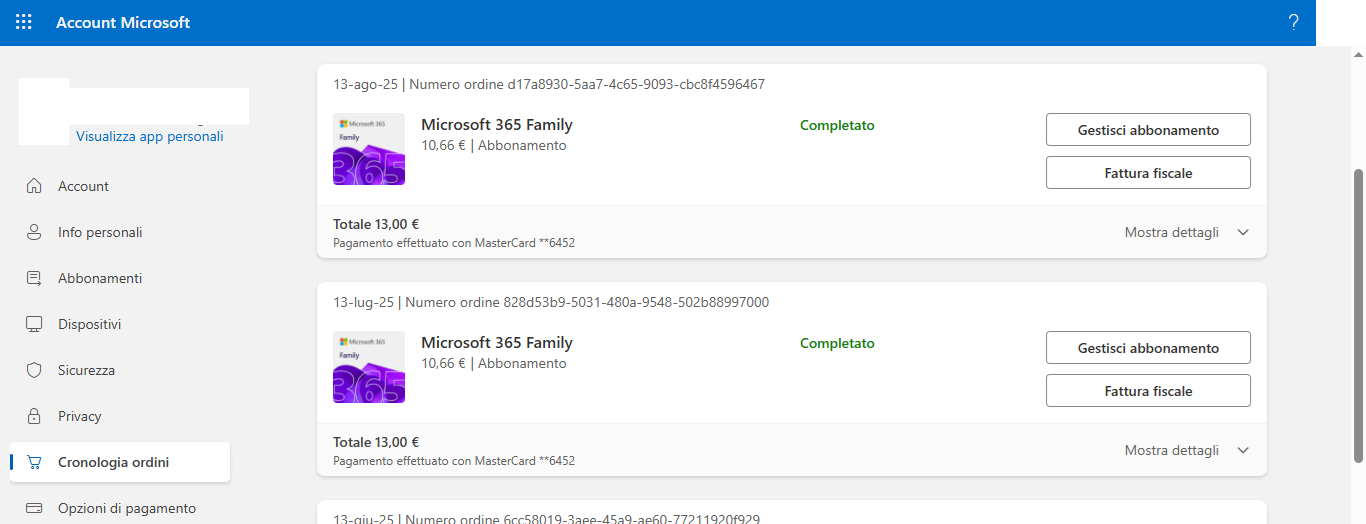Image resolution: width=1366 pixels, height=524 pixels.
Task: Expand Mostra dettagli for 13-lug-25 order
Action: pos(1172,450)
